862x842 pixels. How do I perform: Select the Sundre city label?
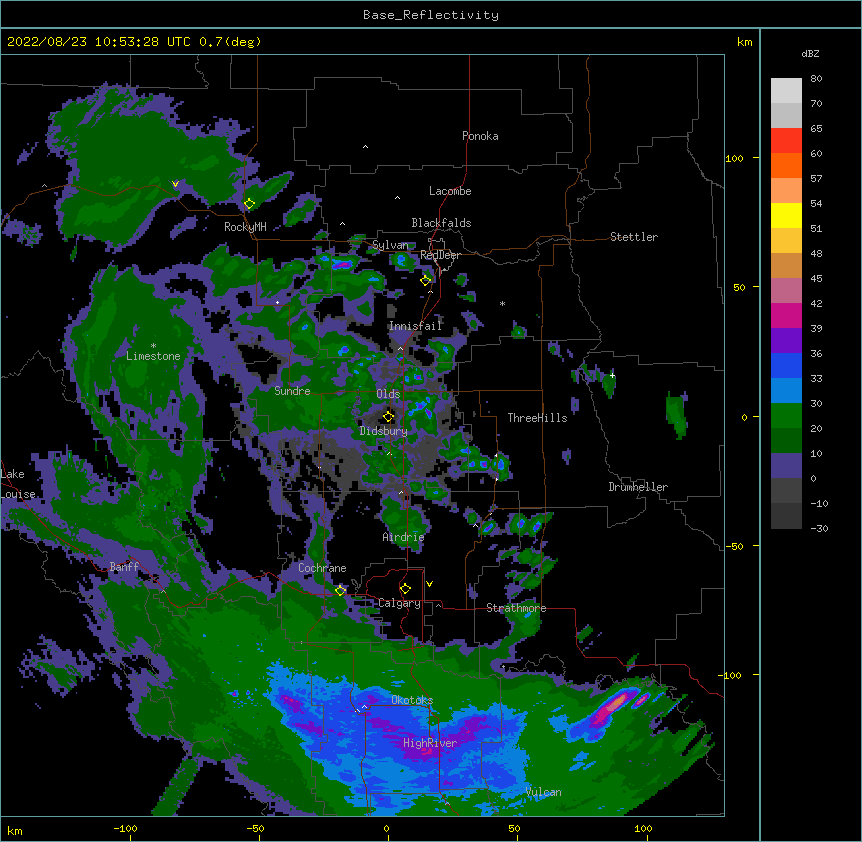[x=292, y=391]
